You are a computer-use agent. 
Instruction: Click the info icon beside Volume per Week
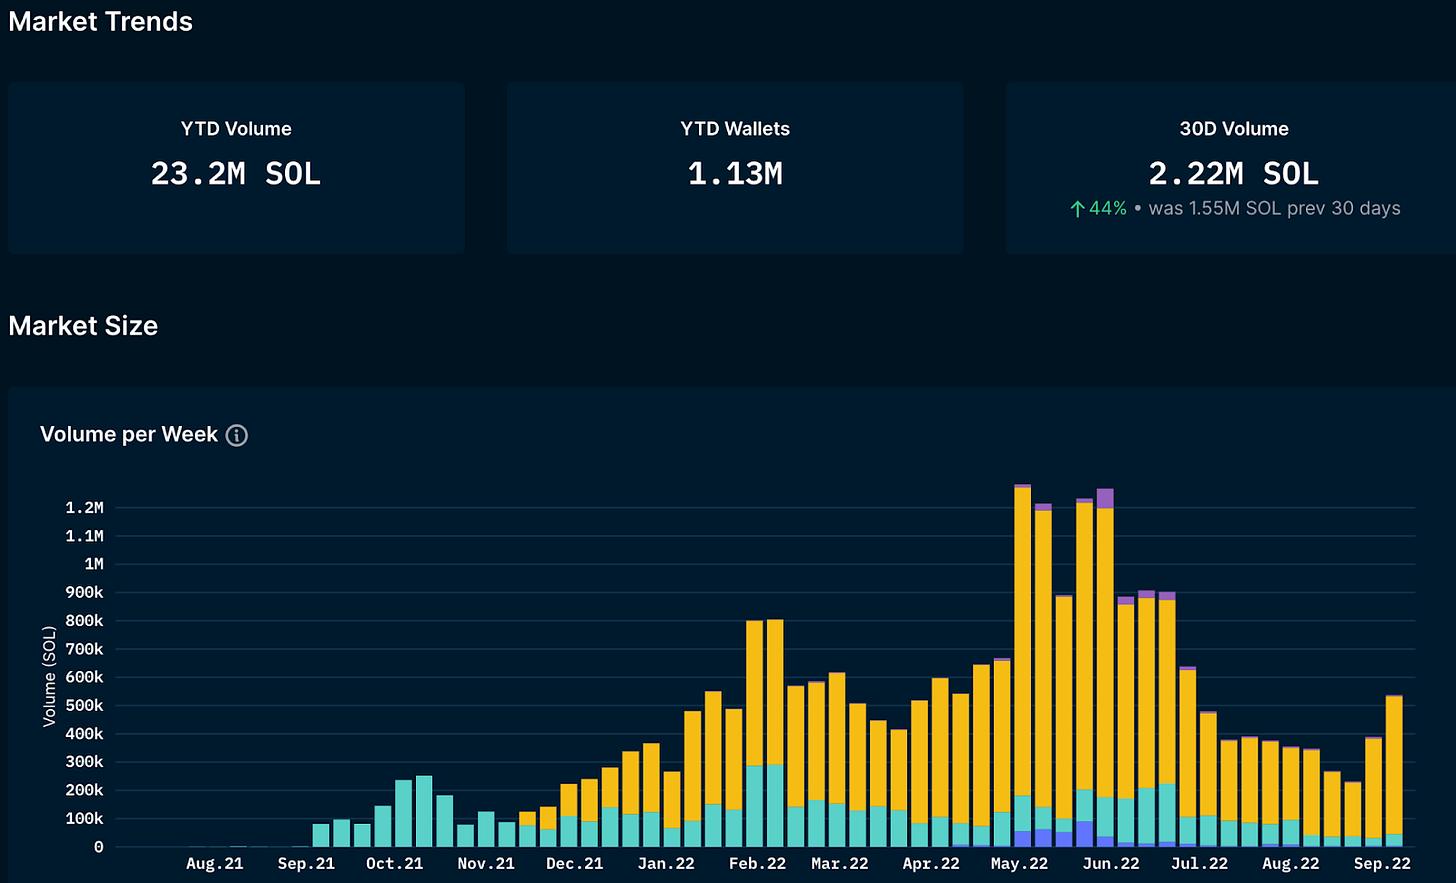click(x=237, y=435)
